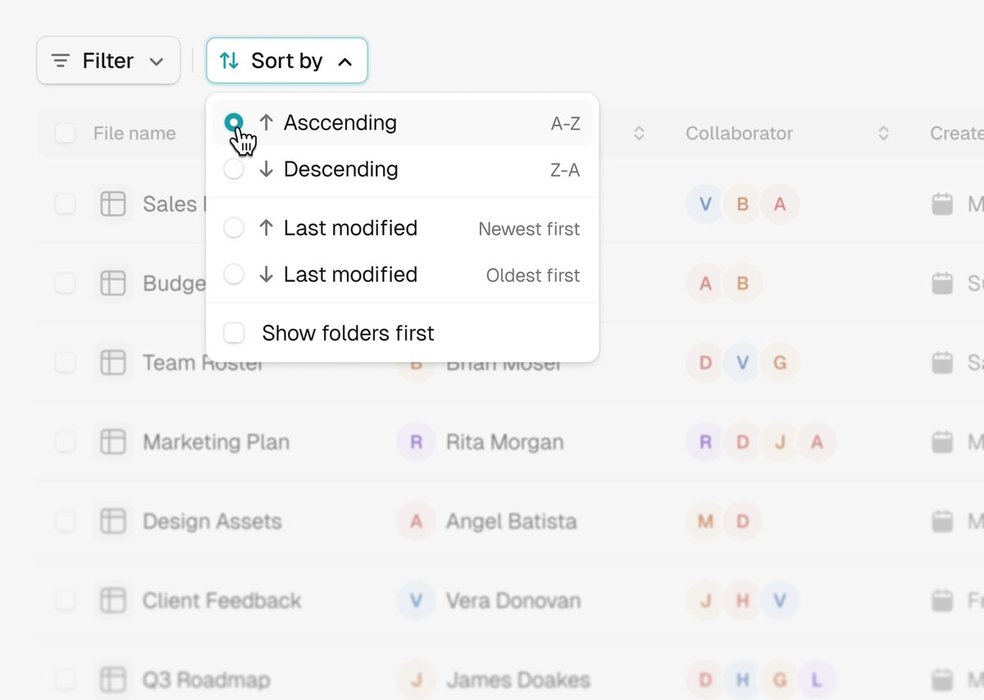Screen dimensions: 984x700
Task: Click the table icon beside Marketing Plan
Action: coord(113,442)
